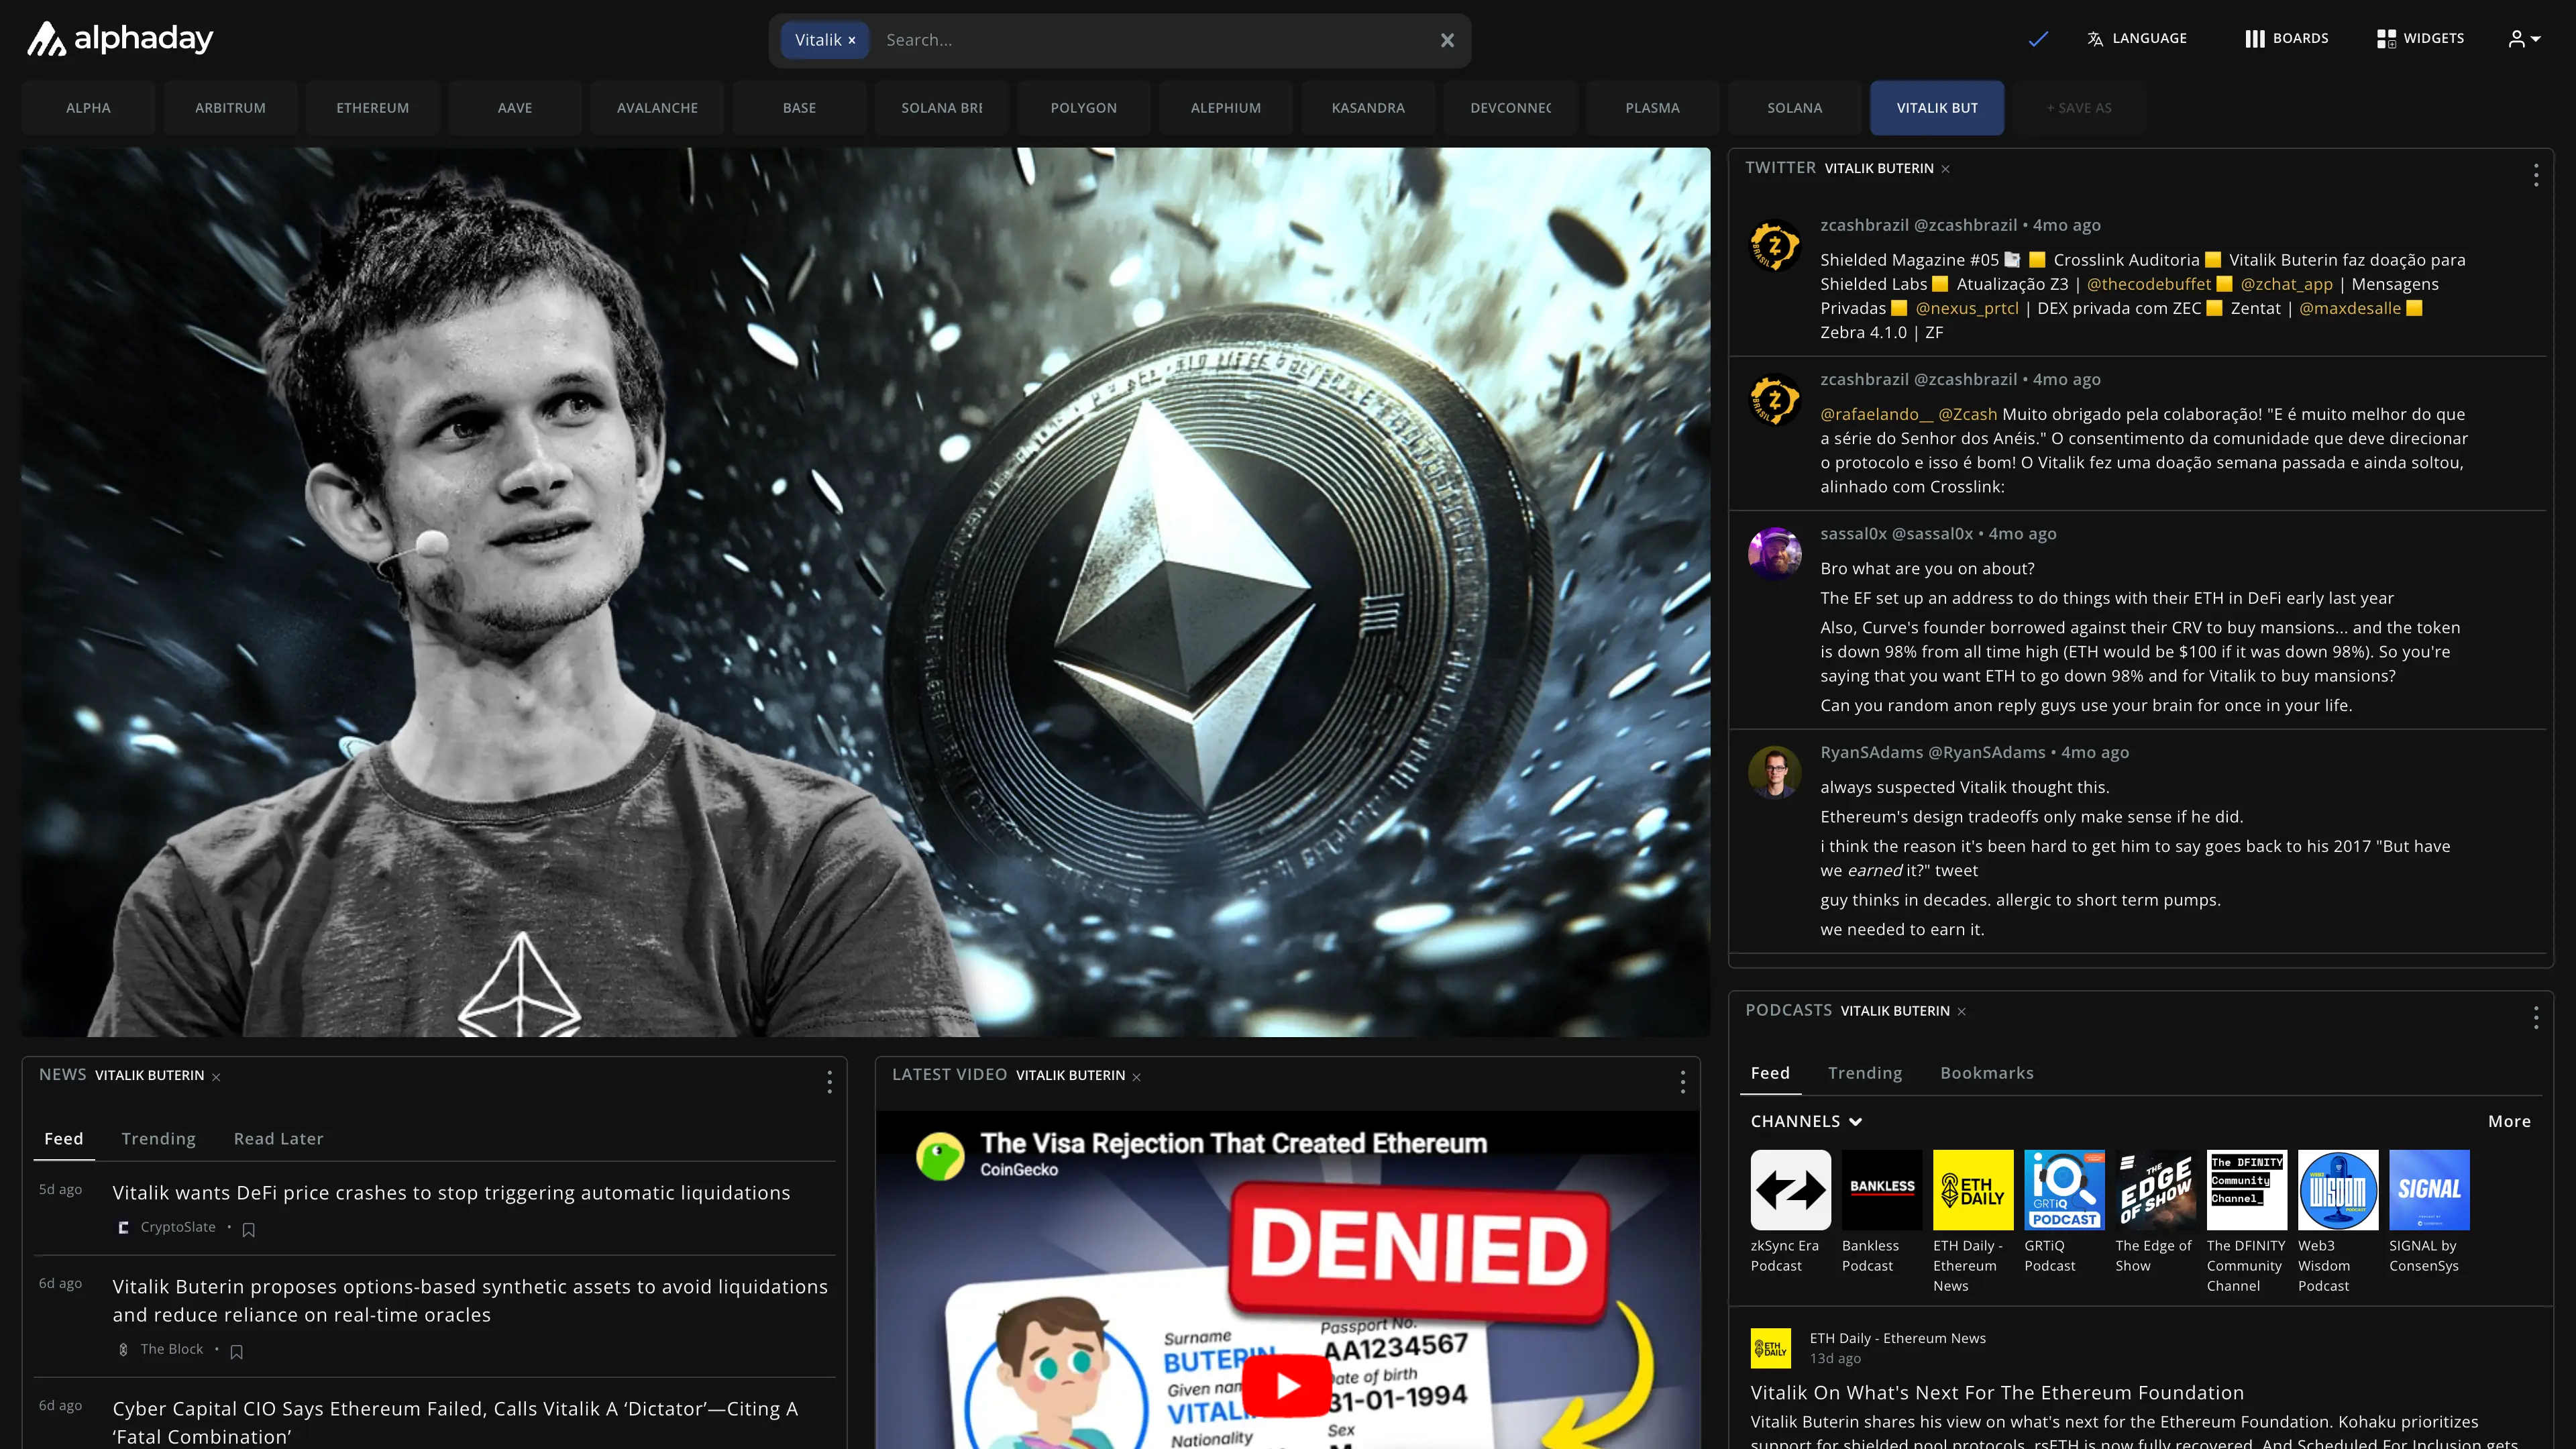The width and height of the screenshot is (2576, 1449).
Task: Switch to the Base board tab
Action: pos(799,108)
